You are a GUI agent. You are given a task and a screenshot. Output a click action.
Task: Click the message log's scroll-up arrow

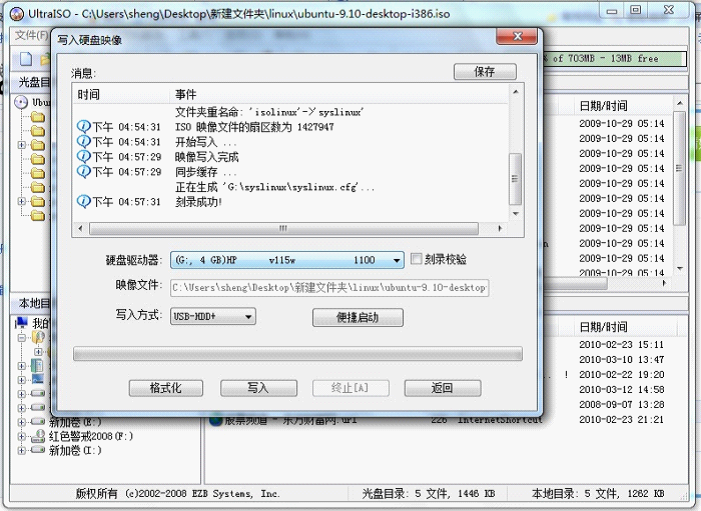click(515, 92)
